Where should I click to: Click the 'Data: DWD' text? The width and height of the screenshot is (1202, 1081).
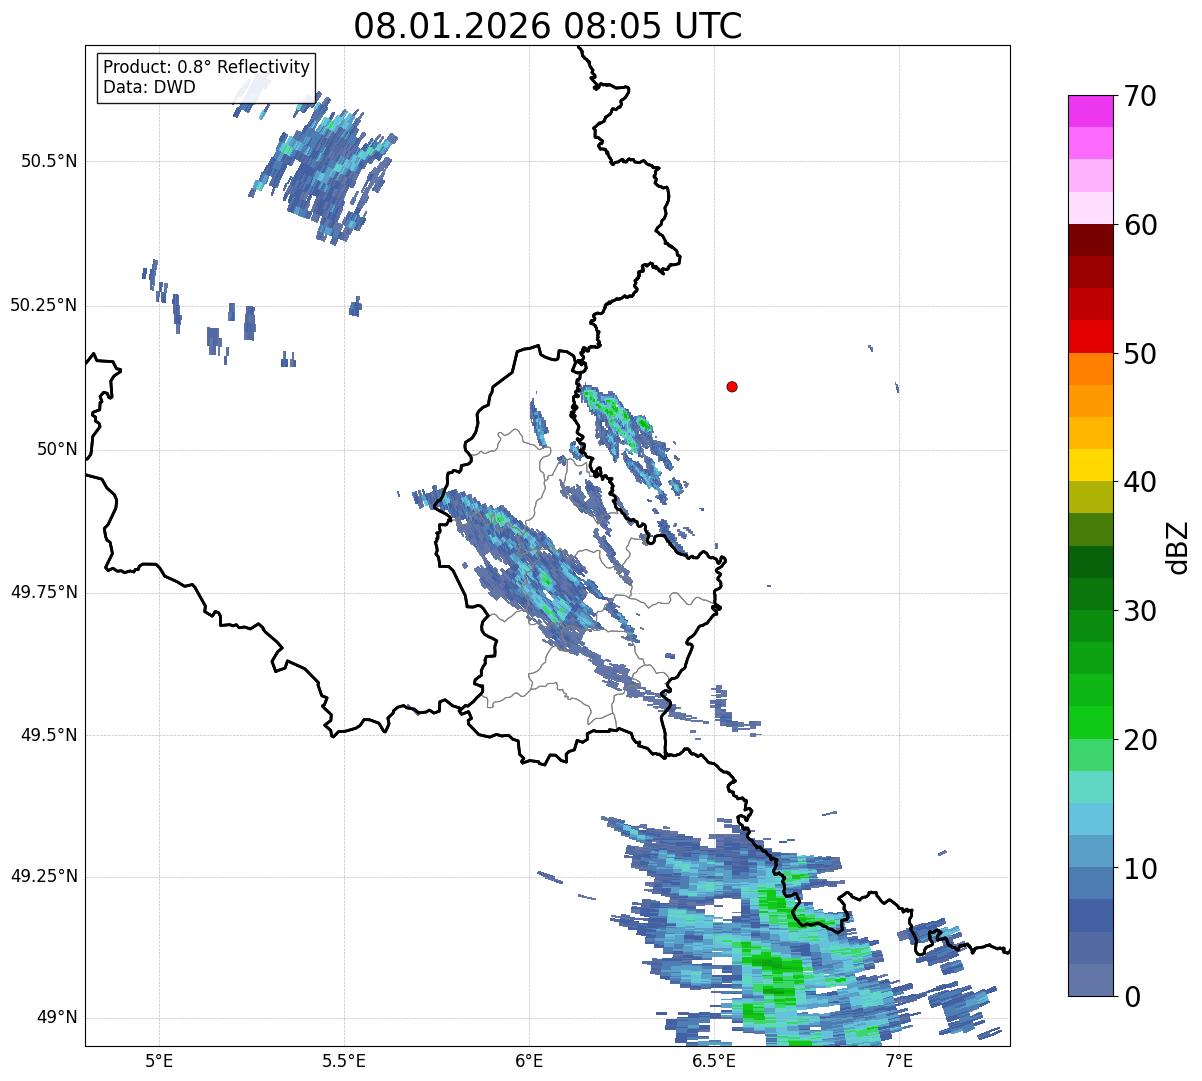[x=149, y=87]
